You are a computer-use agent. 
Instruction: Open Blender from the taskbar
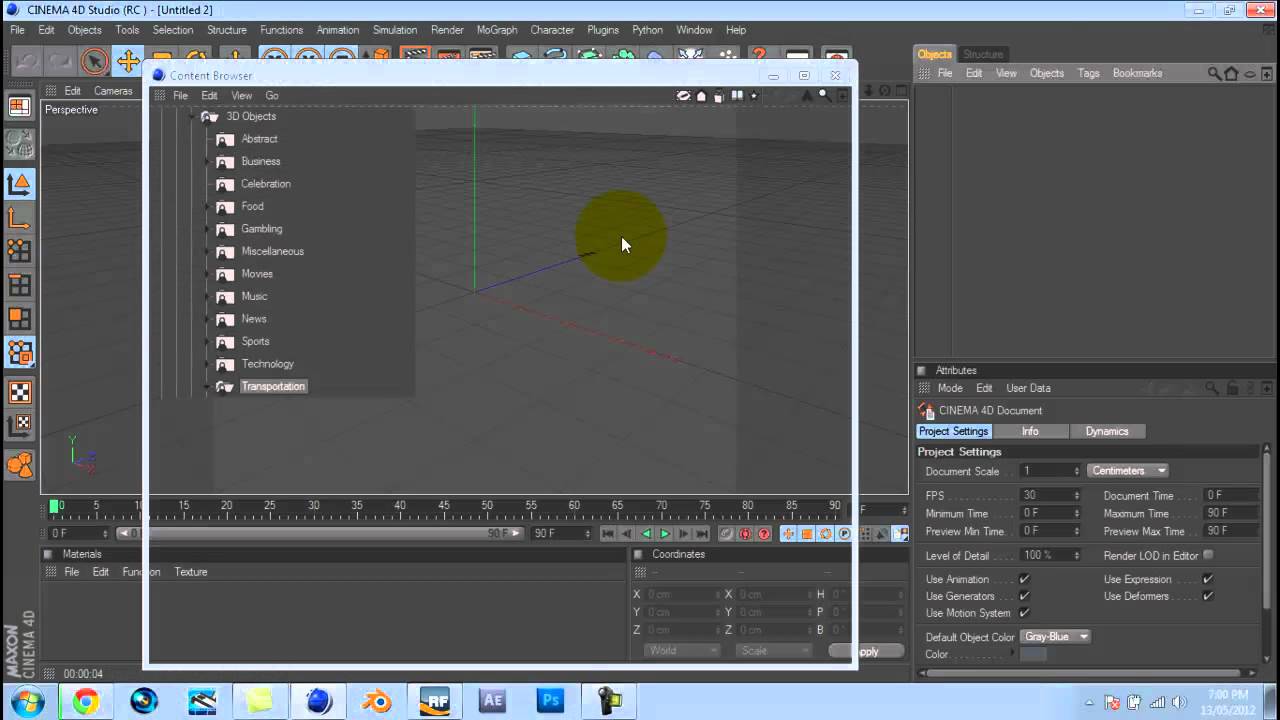pos(376,701)
